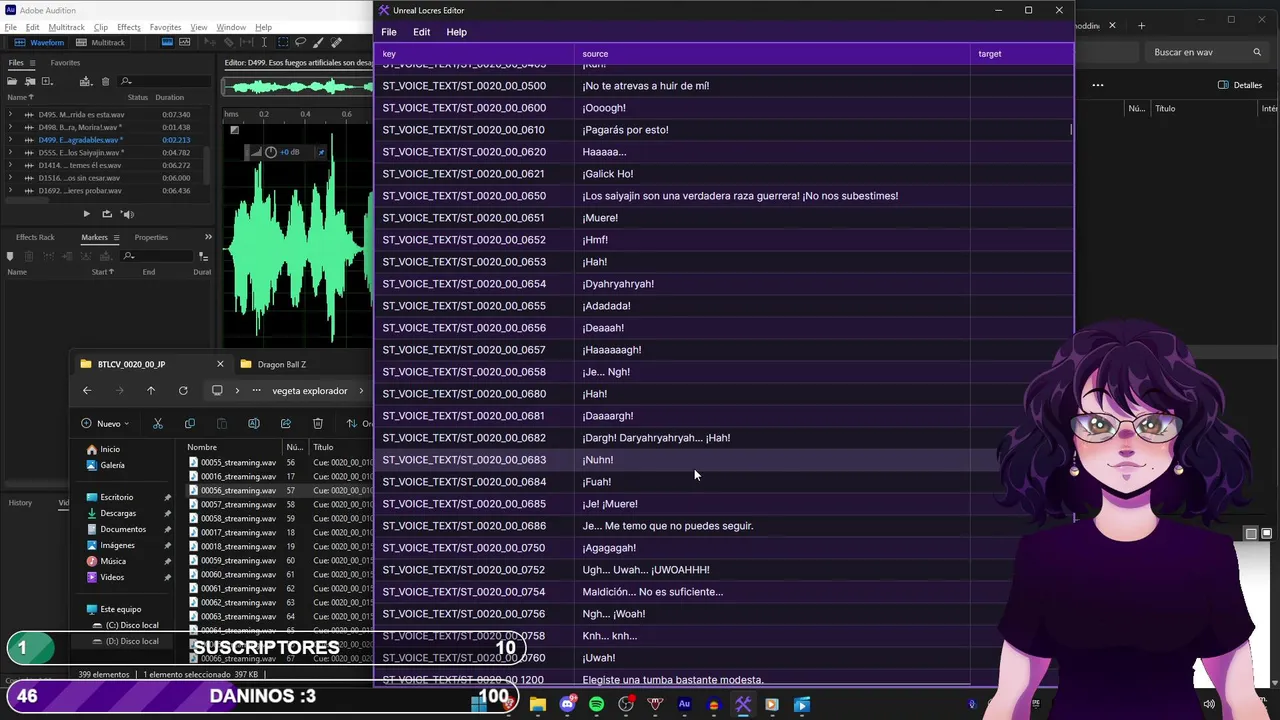Show Spectral Pitch Display in Audition toolbar
This screenshot has height=720, width=1280.
tap(186, 42)
